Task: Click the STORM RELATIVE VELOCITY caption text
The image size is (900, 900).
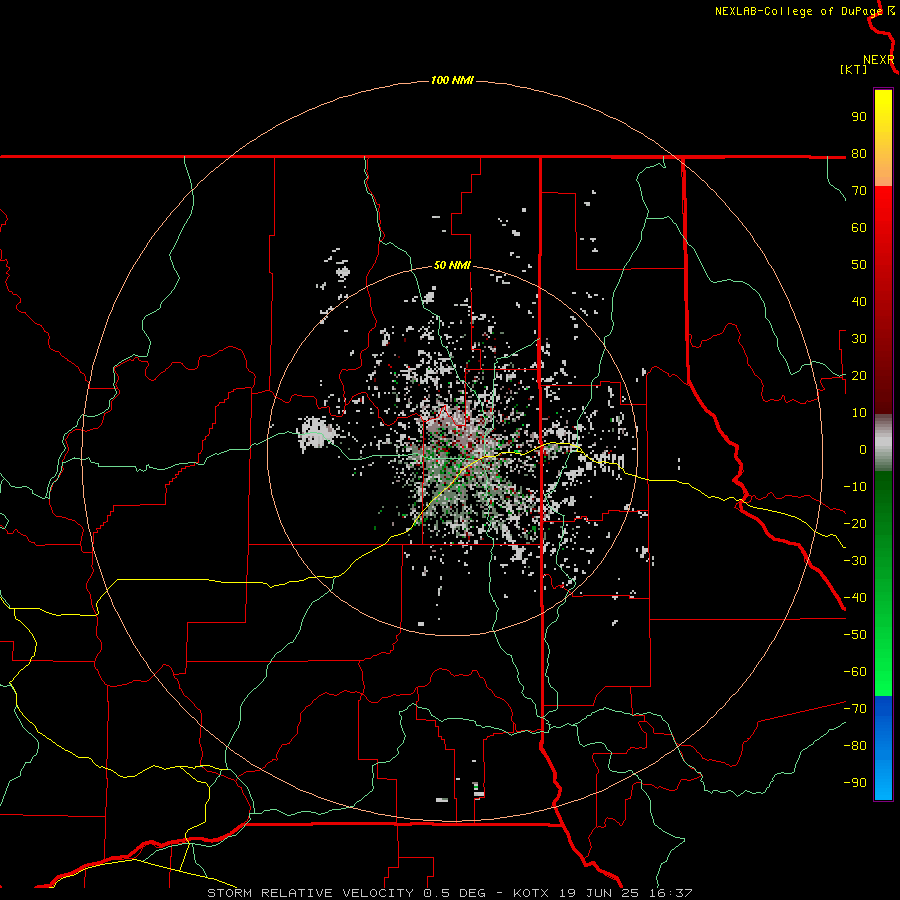Action: (310, 893)
